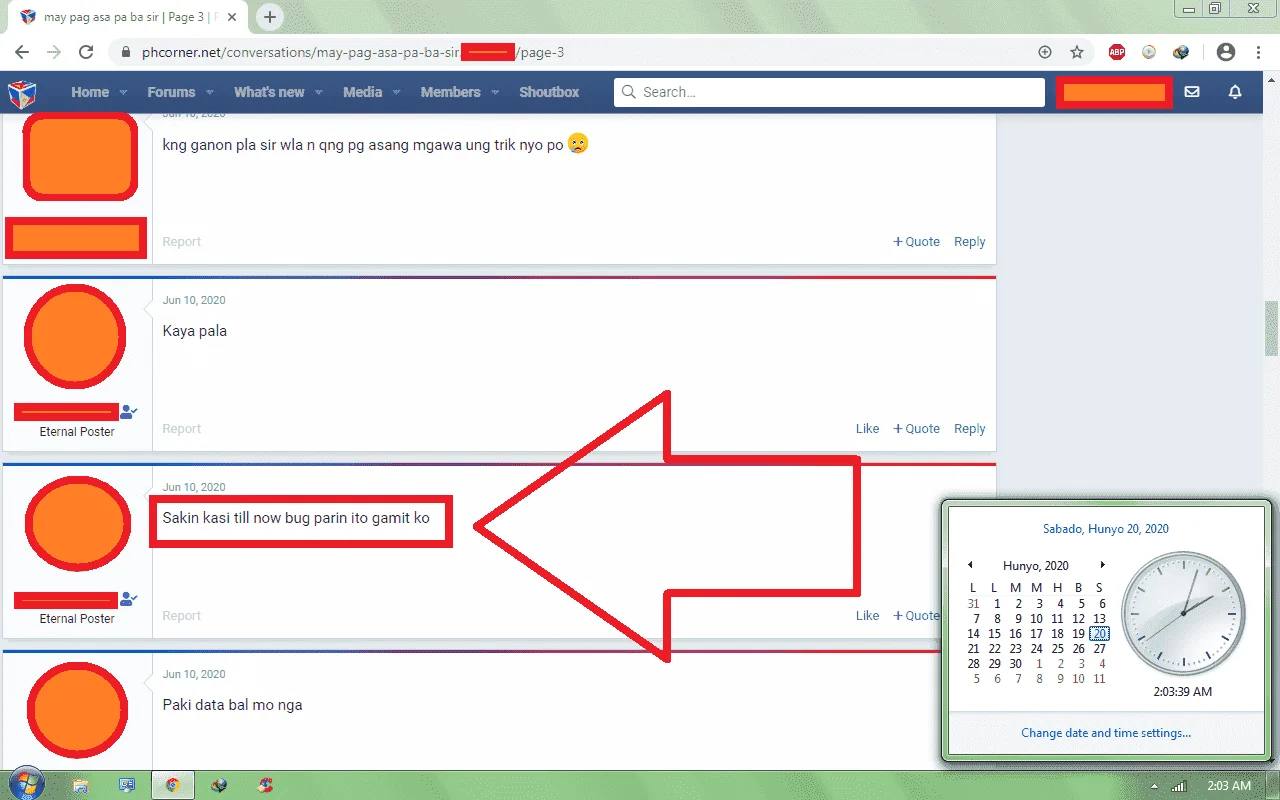The height and width of the screenshot is (800, 1280).
Task: Report the "Kaya pala" message
Action: point(181,428)
